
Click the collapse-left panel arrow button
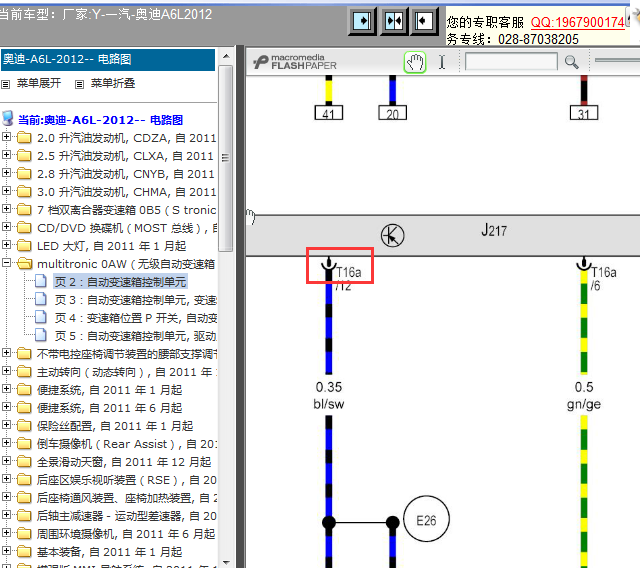pyautogui.click(x=424, y=20)
